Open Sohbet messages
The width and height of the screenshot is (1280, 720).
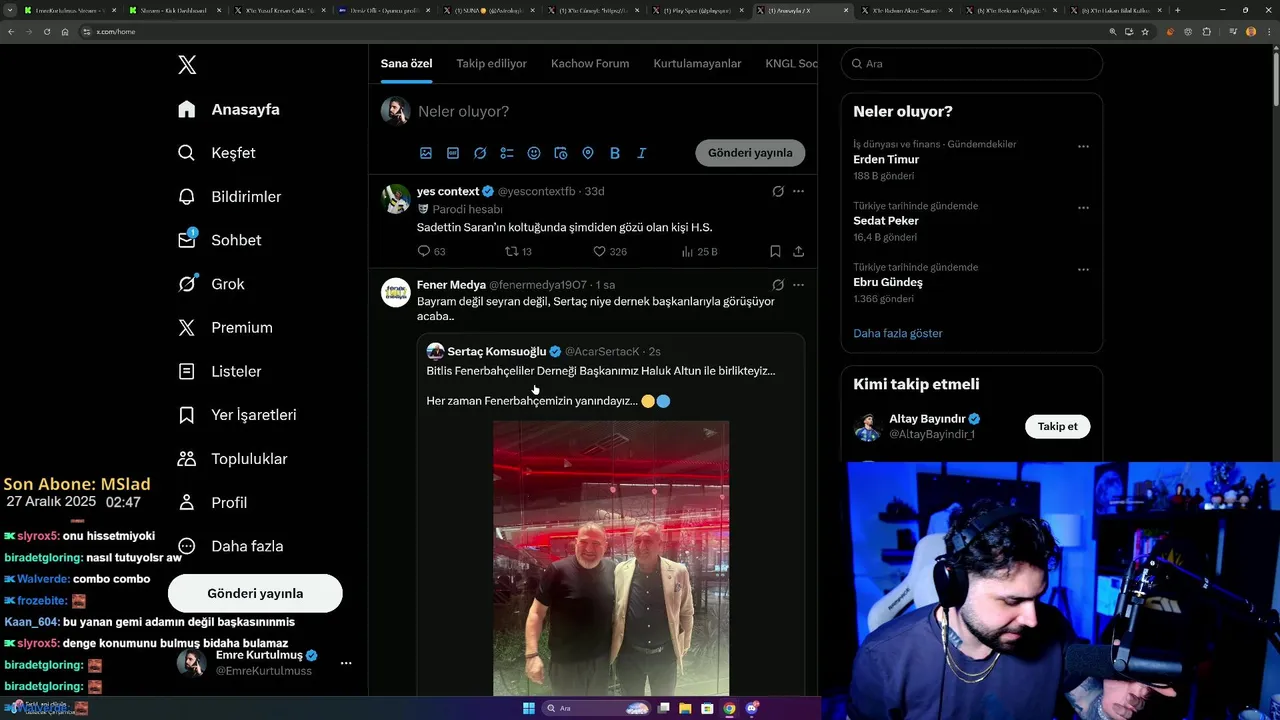pyautogui.click(x=219, y=240)
